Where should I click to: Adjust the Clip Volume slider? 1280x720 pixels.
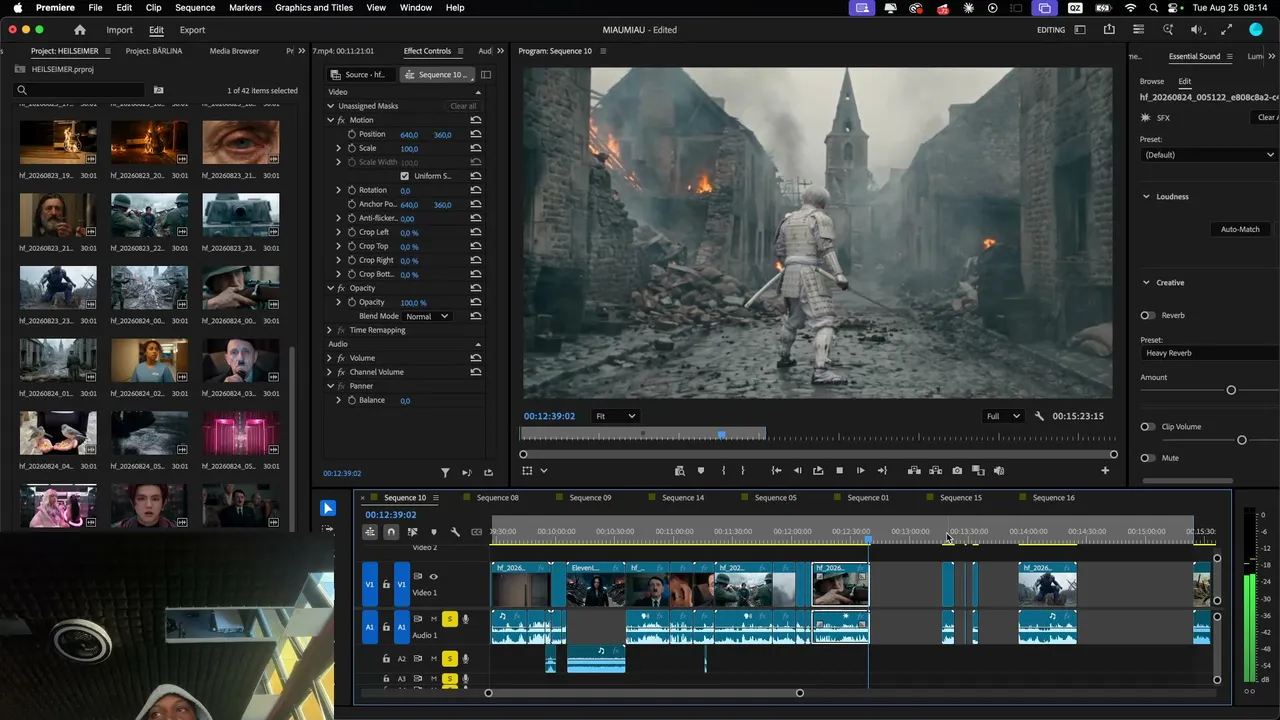(1242, 440)
